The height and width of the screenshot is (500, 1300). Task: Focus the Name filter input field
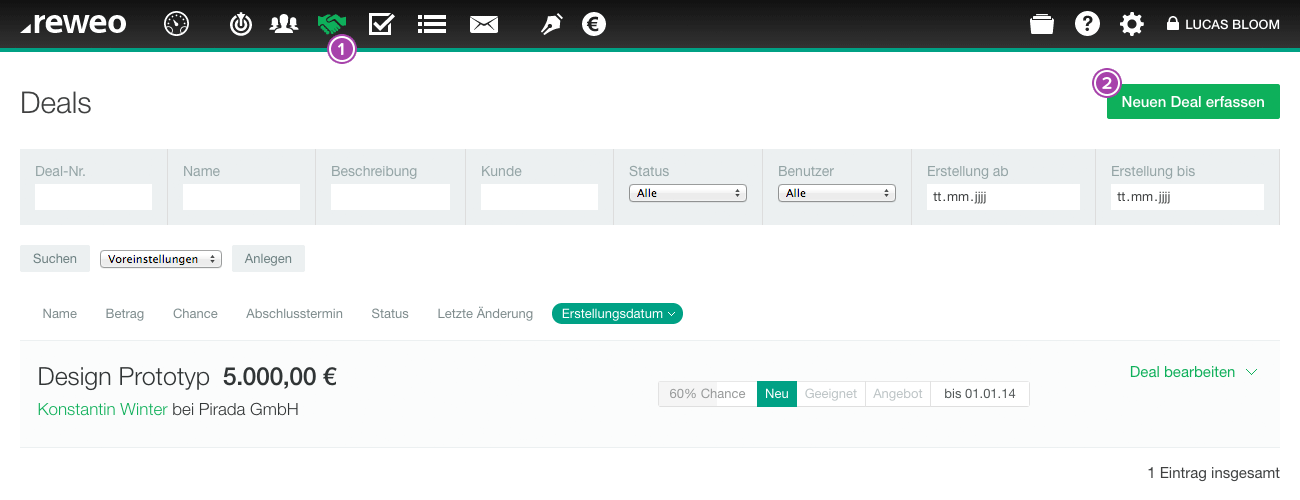tap(241, 197)
